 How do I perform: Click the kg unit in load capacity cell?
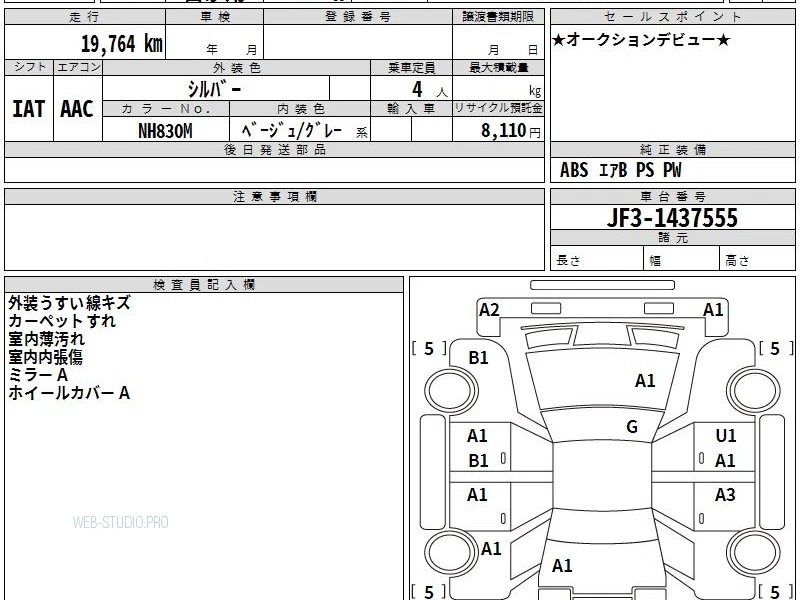point(535,91)
